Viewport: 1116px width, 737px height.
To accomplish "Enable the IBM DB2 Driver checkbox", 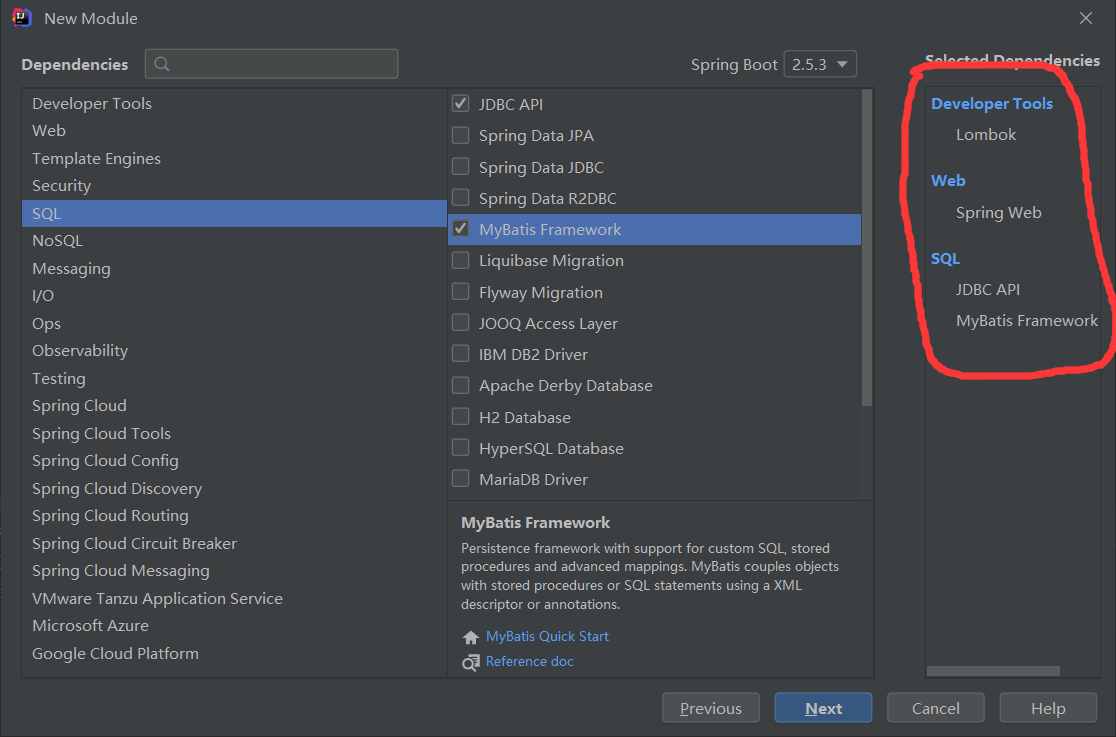I will 460,354.
